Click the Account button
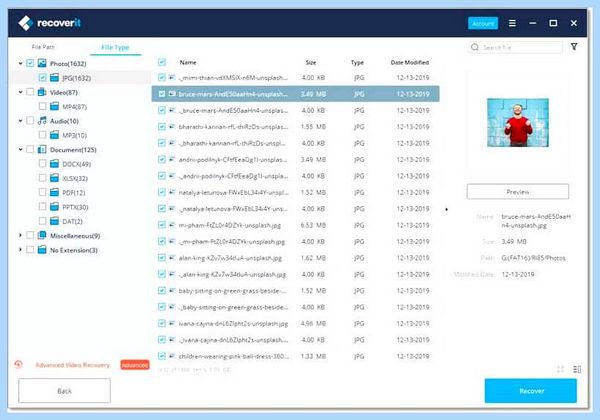 [483, 23]
